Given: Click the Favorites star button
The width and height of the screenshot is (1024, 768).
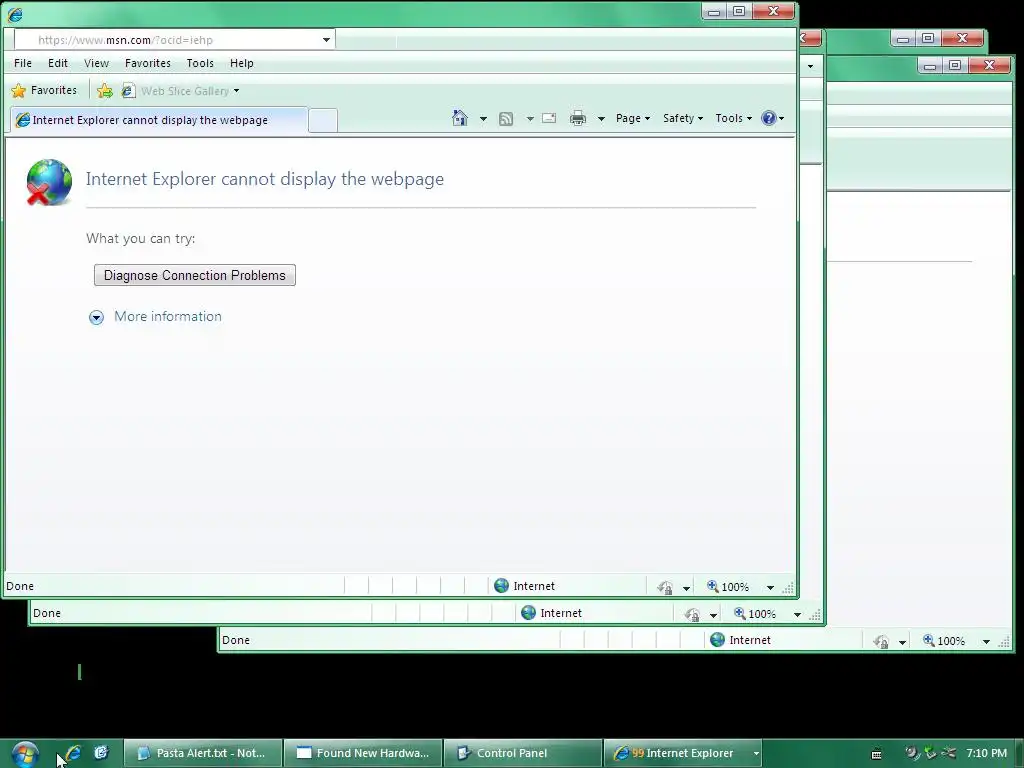Looking at the screenshot, I should (44, 90).
